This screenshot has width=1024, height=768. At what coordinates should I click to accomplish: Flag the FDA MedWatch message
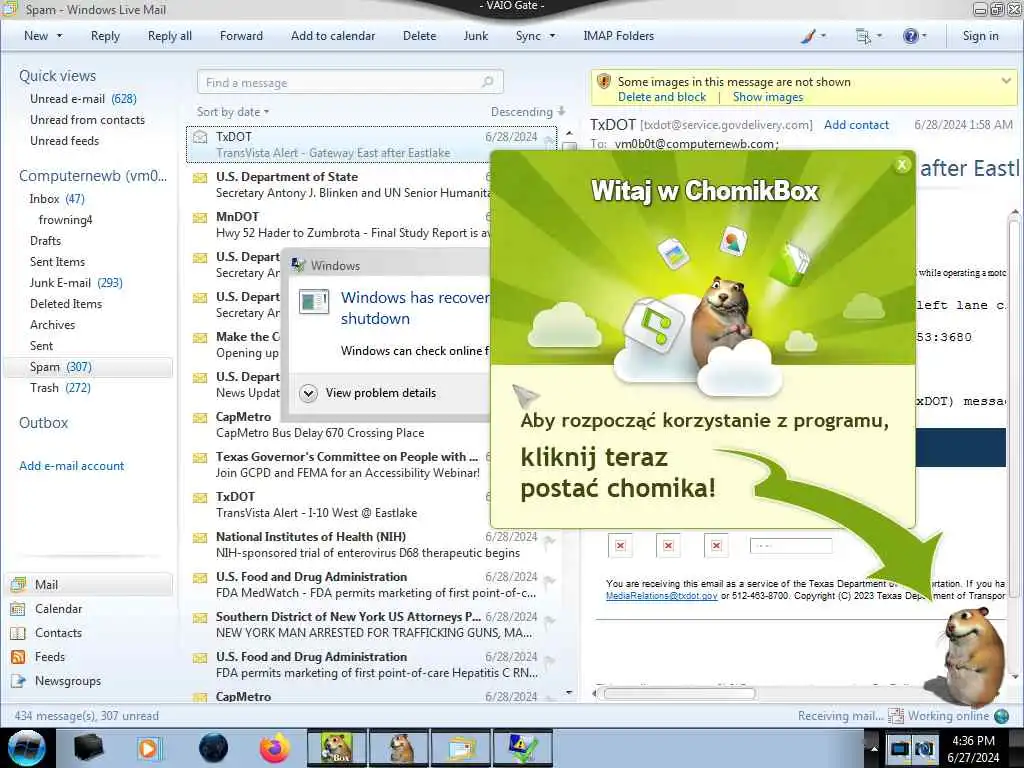pos(550,581)
